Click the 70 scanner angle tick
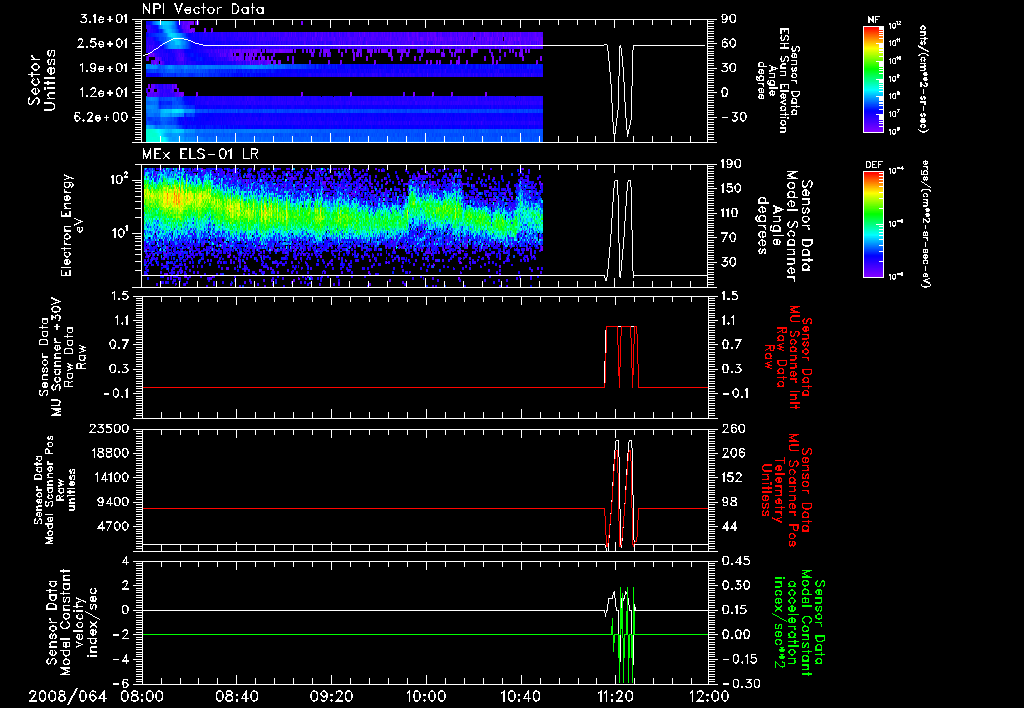This screenshot has width=1024, height=708. tap(729, 238)
